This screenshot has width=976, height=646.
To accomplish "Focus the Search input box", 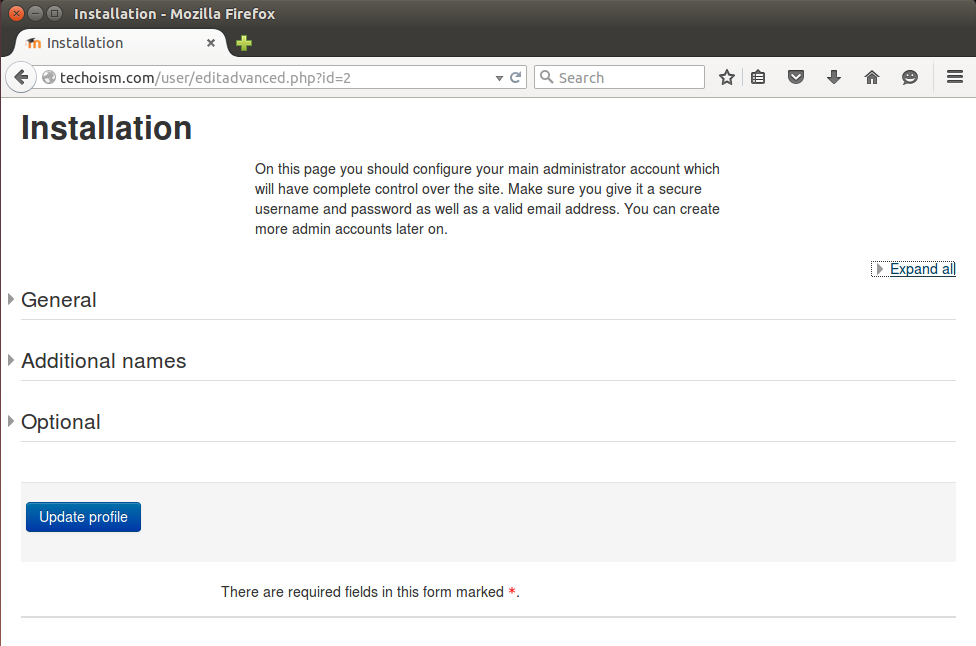I will point(619,77).
